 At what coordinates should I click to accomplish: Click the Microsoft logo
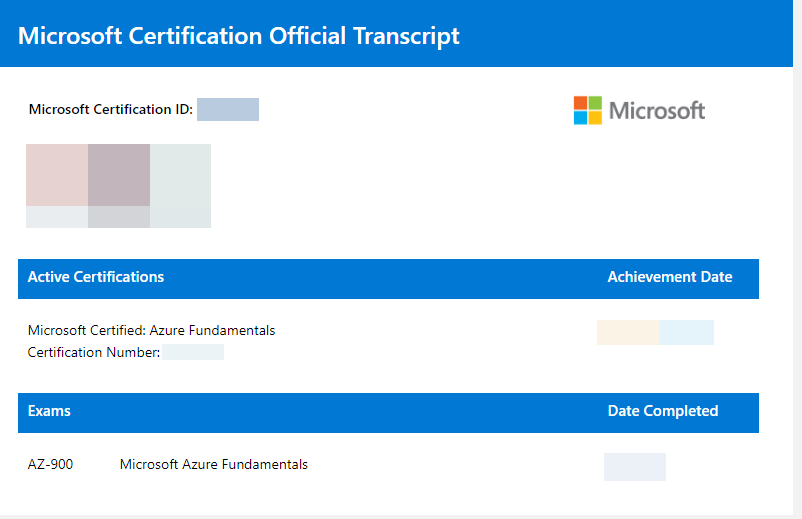[639, 110]
